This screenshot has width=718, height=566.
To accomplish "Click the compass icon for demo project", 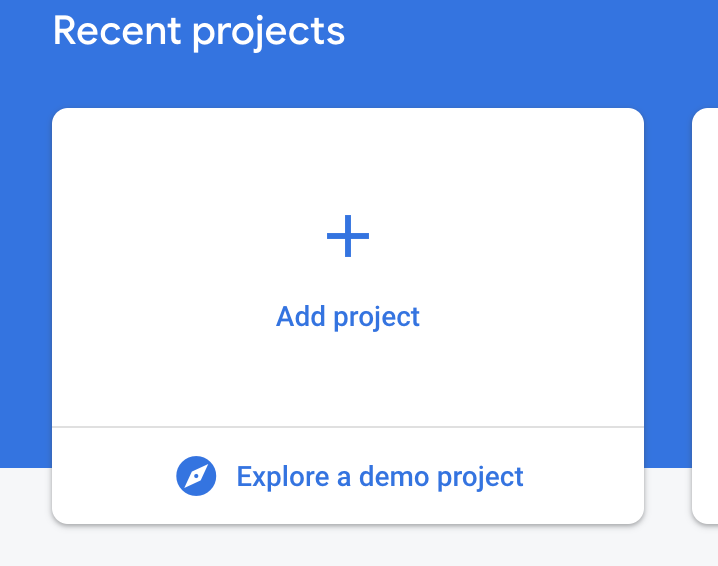I will click(x=196, y=476).
